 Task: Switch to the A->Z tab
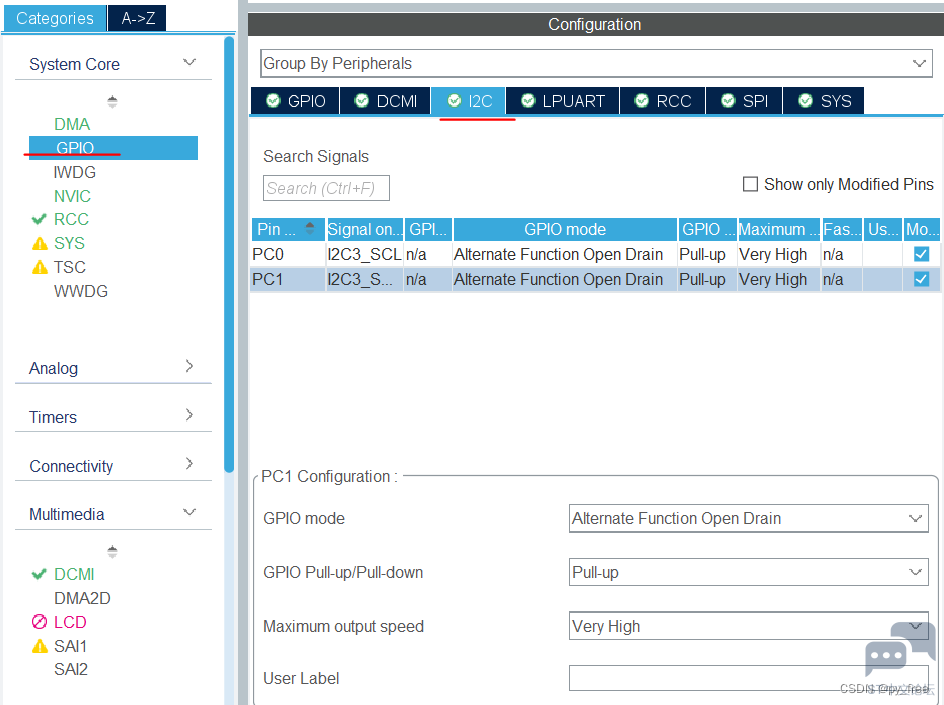pyautogui.click(x=138, y=18)
